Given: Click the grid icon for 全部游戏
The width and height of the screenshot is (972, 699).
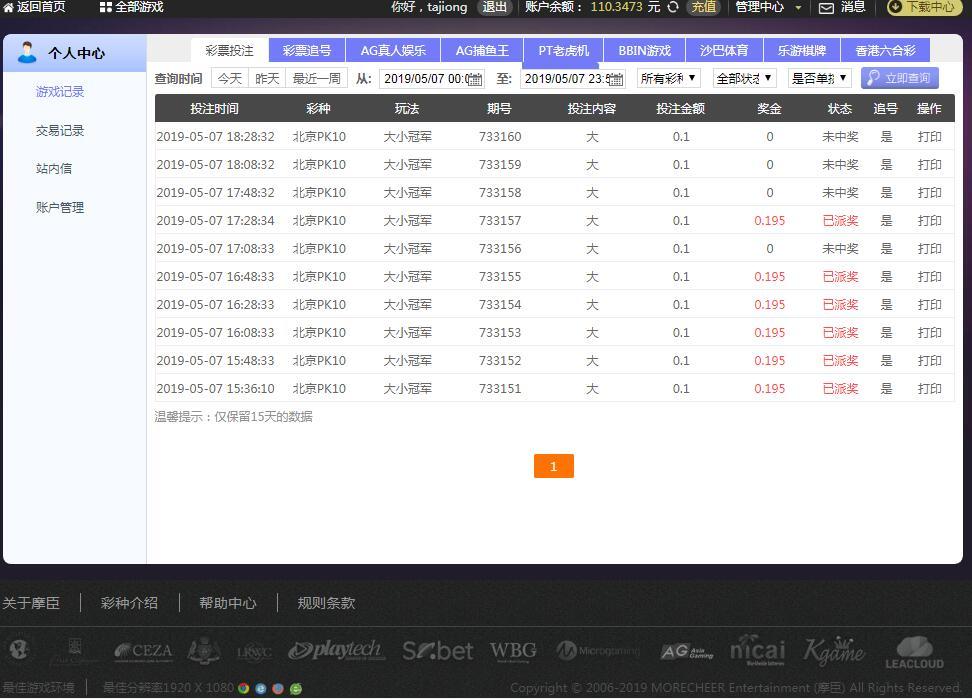Looking at the screenshot, I should pyautogui.click(x=105, y=7).
